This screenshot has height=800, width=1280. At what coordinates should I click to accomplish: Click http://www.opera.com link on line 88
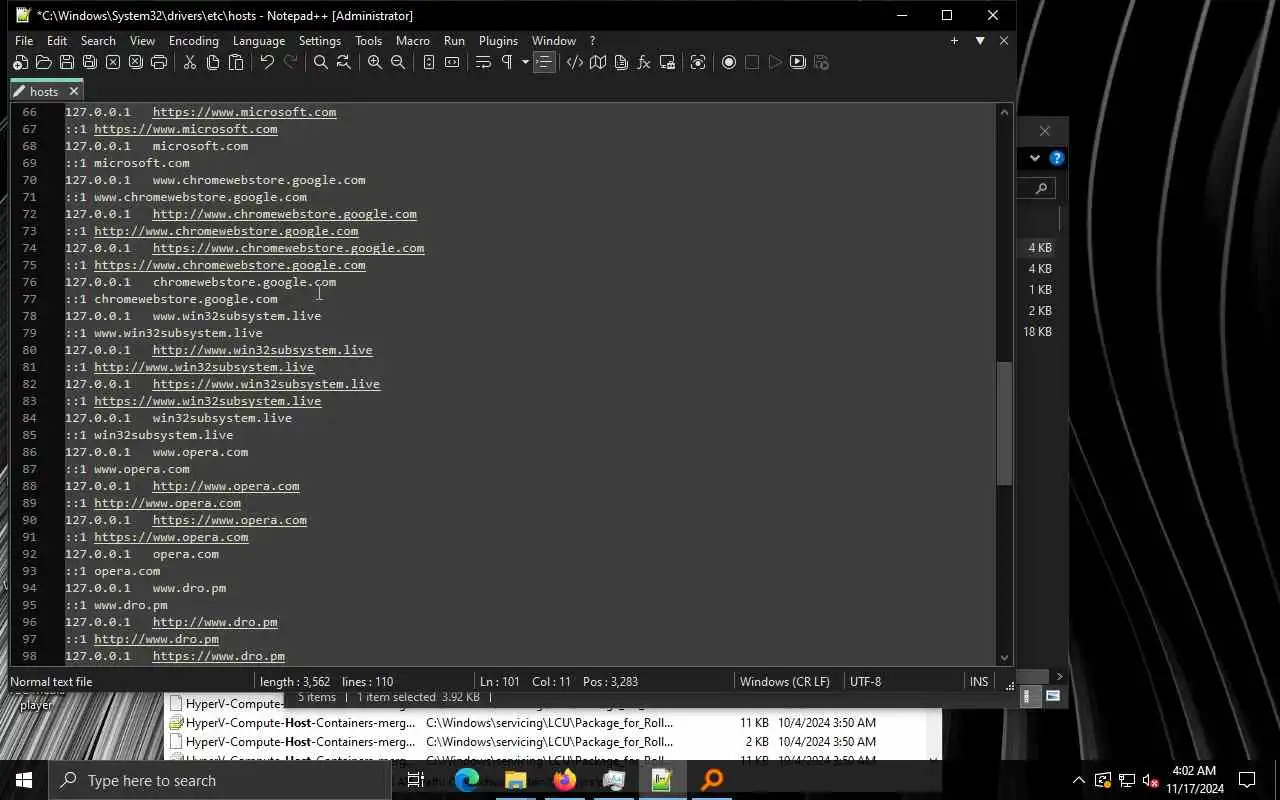pyautogui.click(x=225, y=486)
